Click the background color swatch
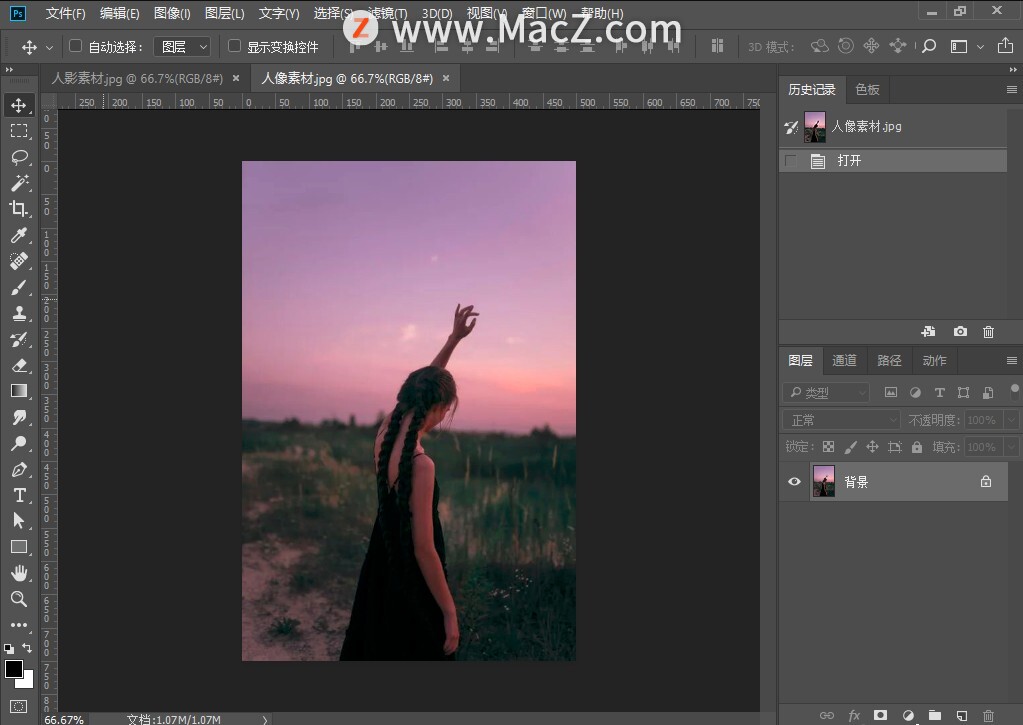The height and width of the screenshot is (725, 1023). click(x=27, y=683)
